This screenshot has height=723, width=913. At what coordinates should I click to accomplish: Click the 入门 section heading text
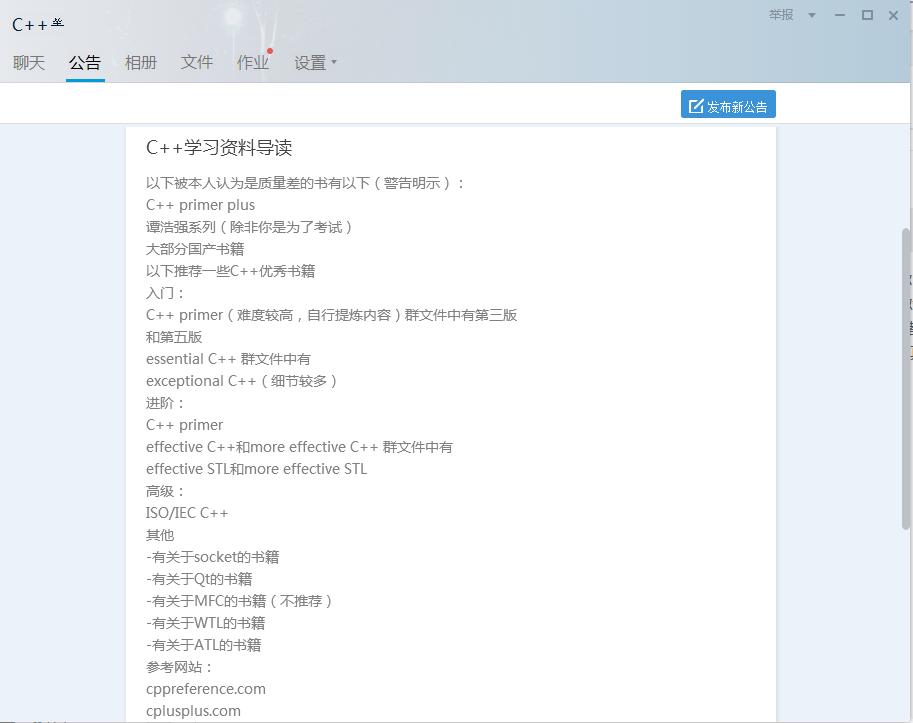click(x=161, y=292)
